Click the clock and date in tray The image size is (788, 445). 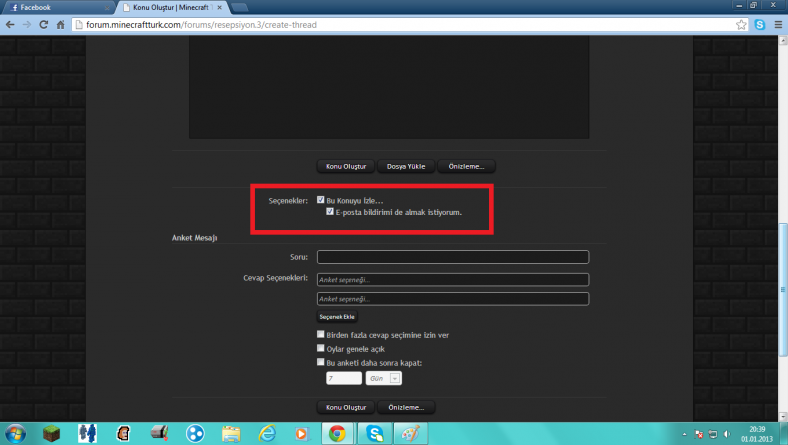point(757,434)
